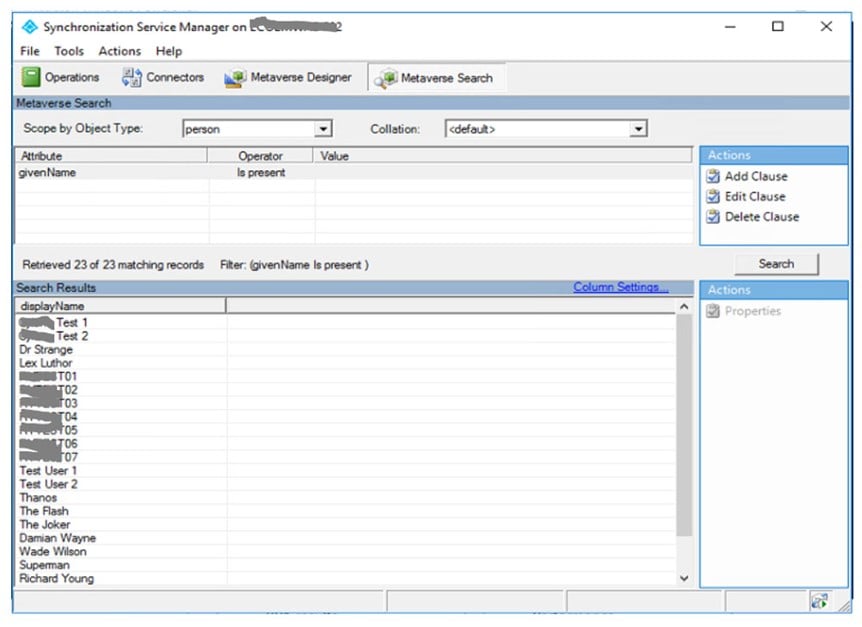Viewport: 862px width, 627px height.
Task: Select the 'Wade Wilson' result row
Action: coord(345,552)
